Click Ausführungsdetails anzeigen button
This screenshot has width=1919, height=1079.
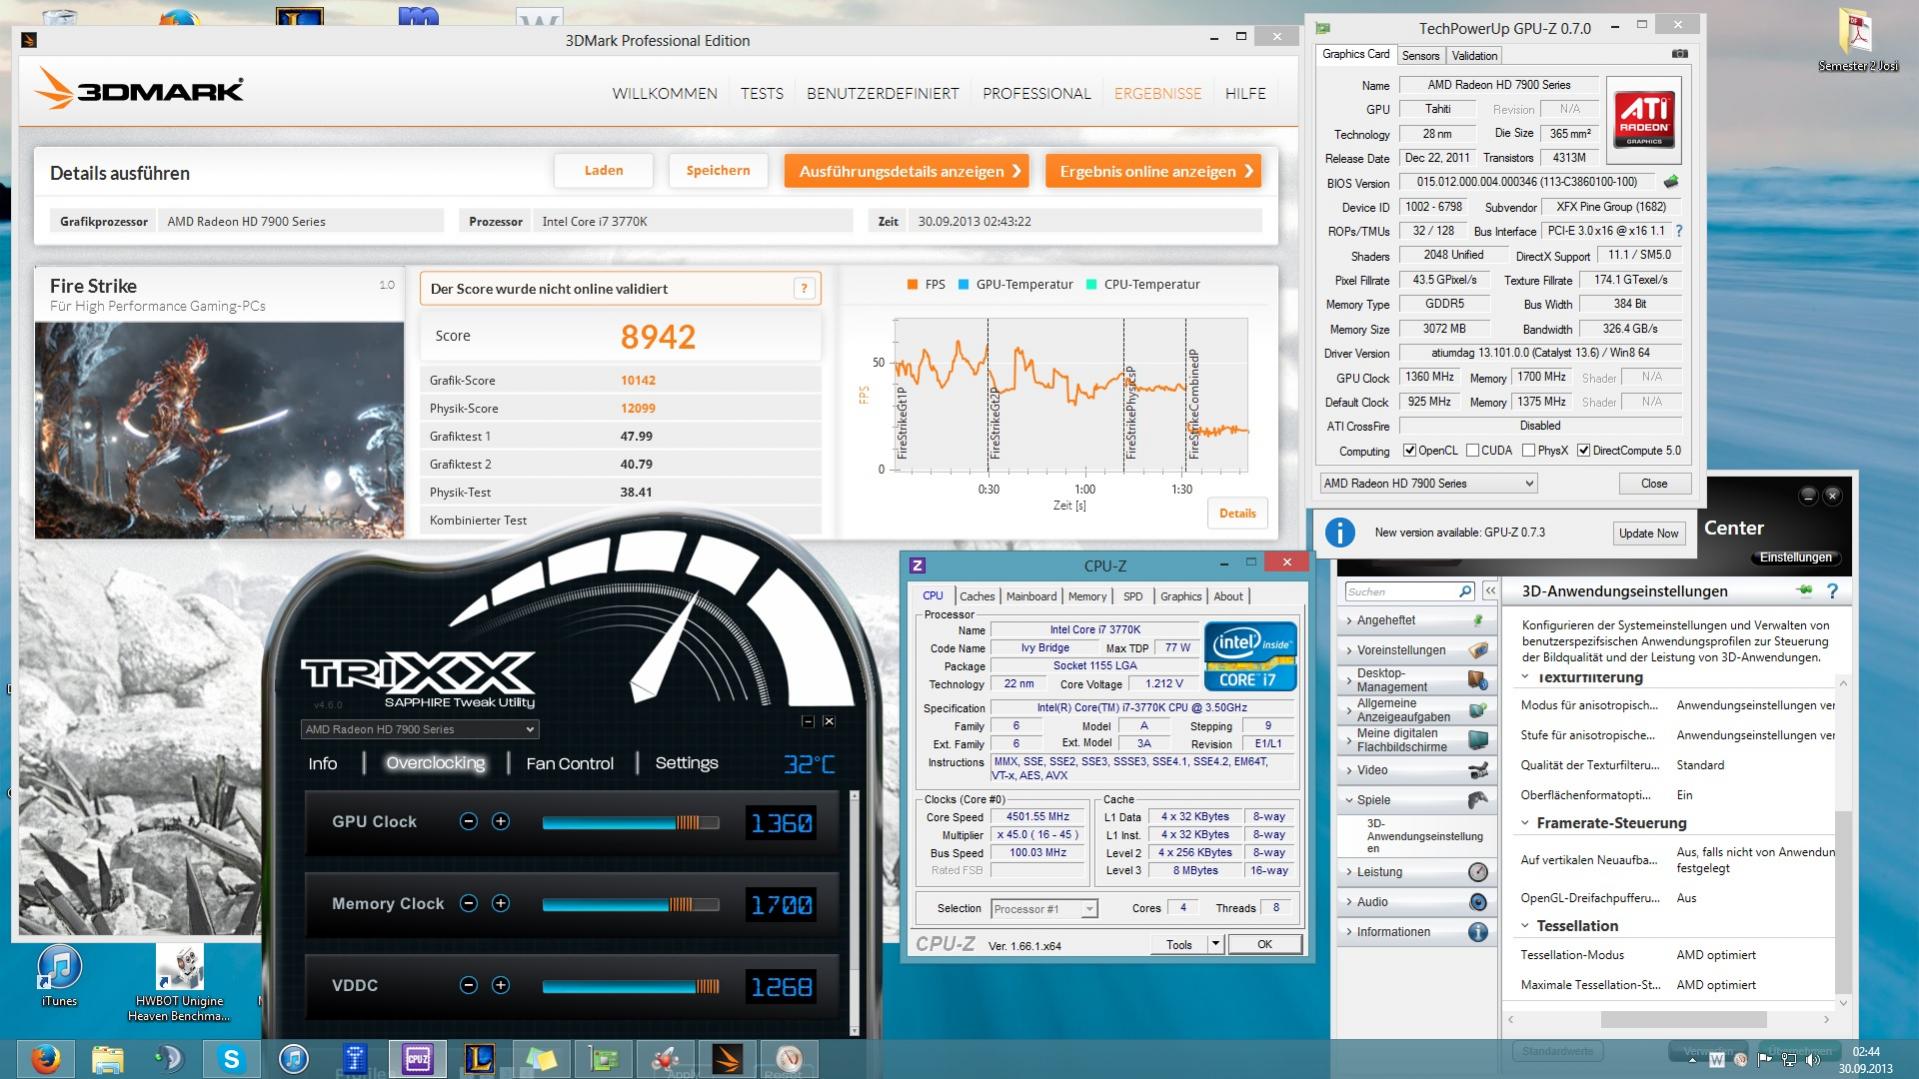pyautogui.click(x=908, y=171)
